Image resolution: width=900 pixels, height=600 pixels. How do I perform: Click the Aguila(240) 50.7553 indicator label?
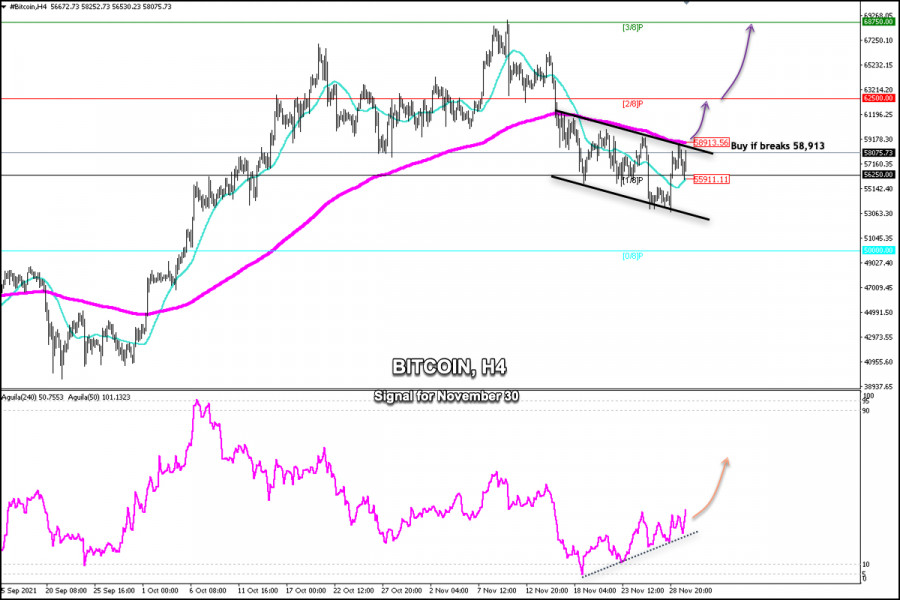click(33, 397)
